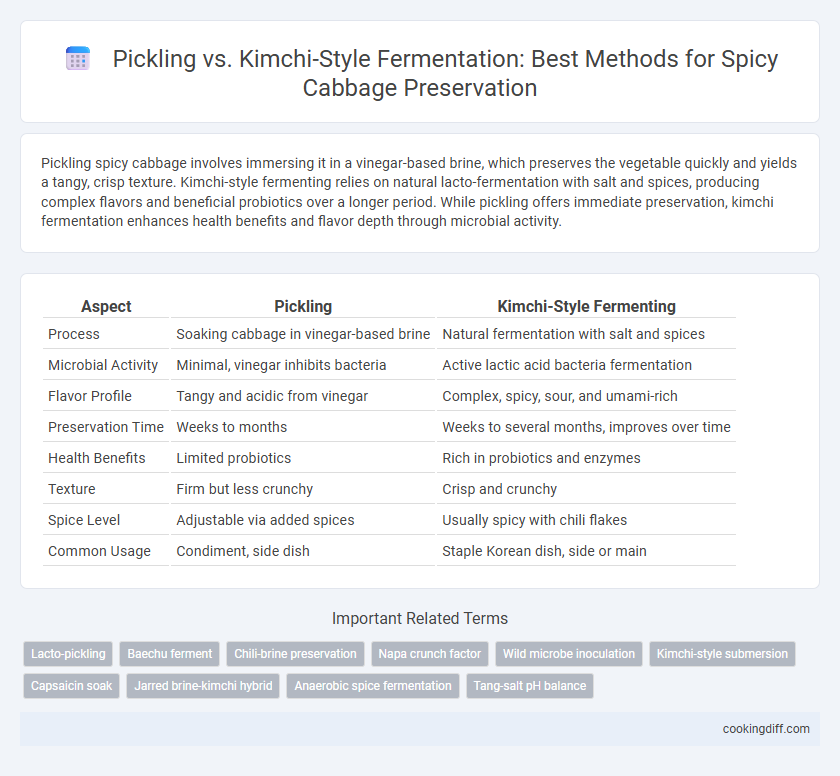Click the Important Related Terms heading
840x776 pixels.
(420, 619)
